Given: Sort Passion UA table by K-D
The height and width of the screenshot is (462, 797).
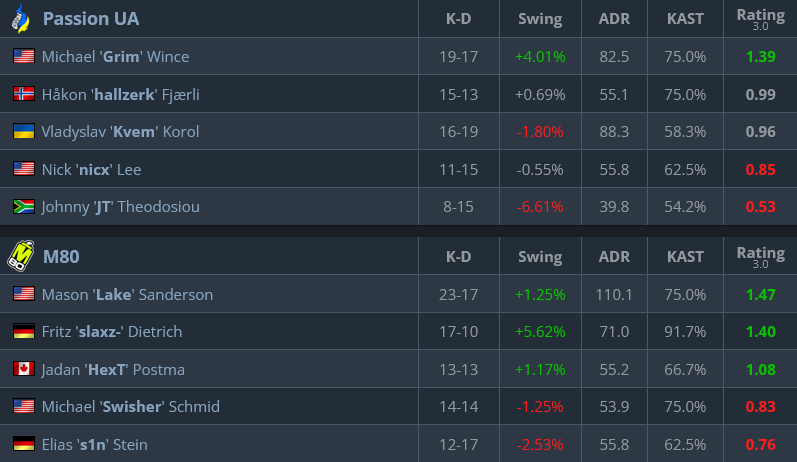Looking at the screenshot, I should [460, 19].
